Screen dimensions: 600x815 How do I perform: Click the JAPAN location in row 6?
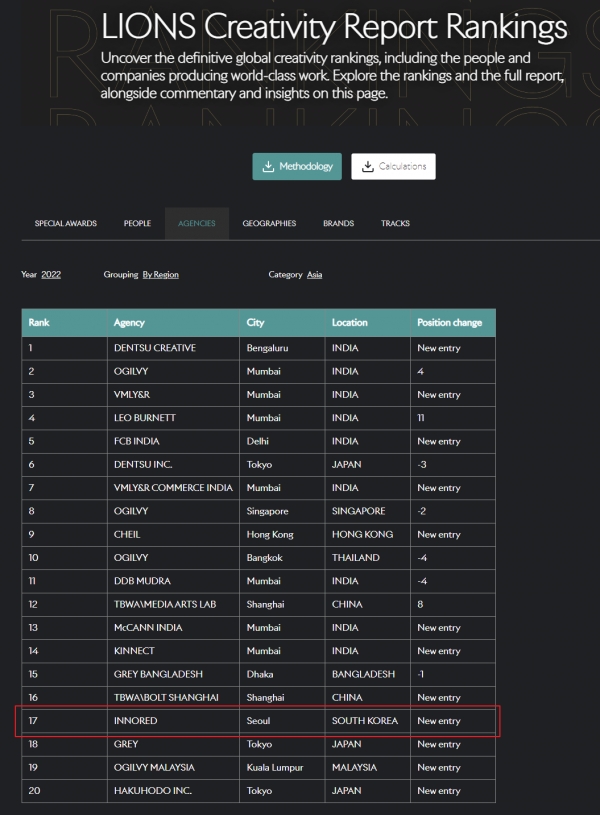[346, 464]
